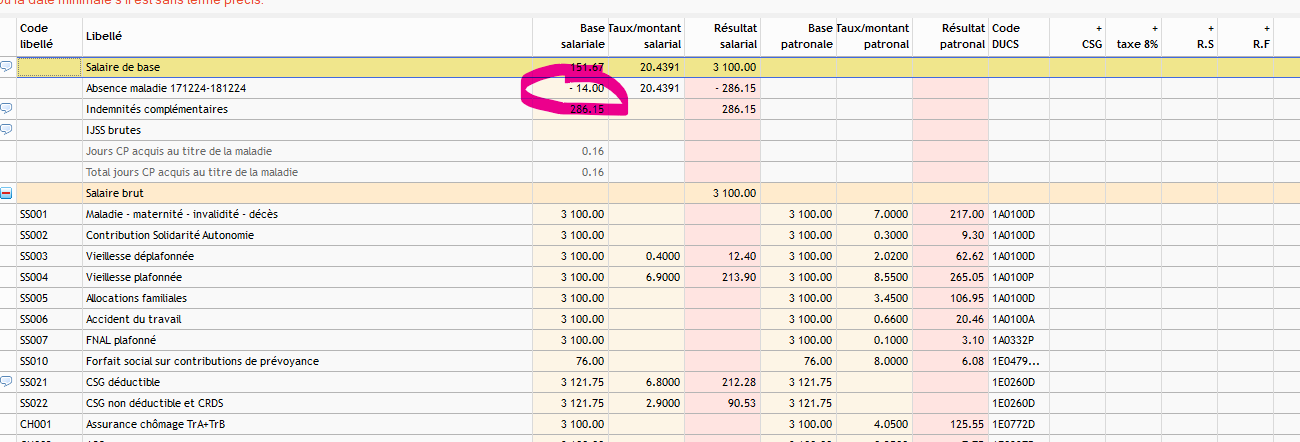The image size is (1300, 442).
Task: Select the Libellé column header
Action: [307, 36]
